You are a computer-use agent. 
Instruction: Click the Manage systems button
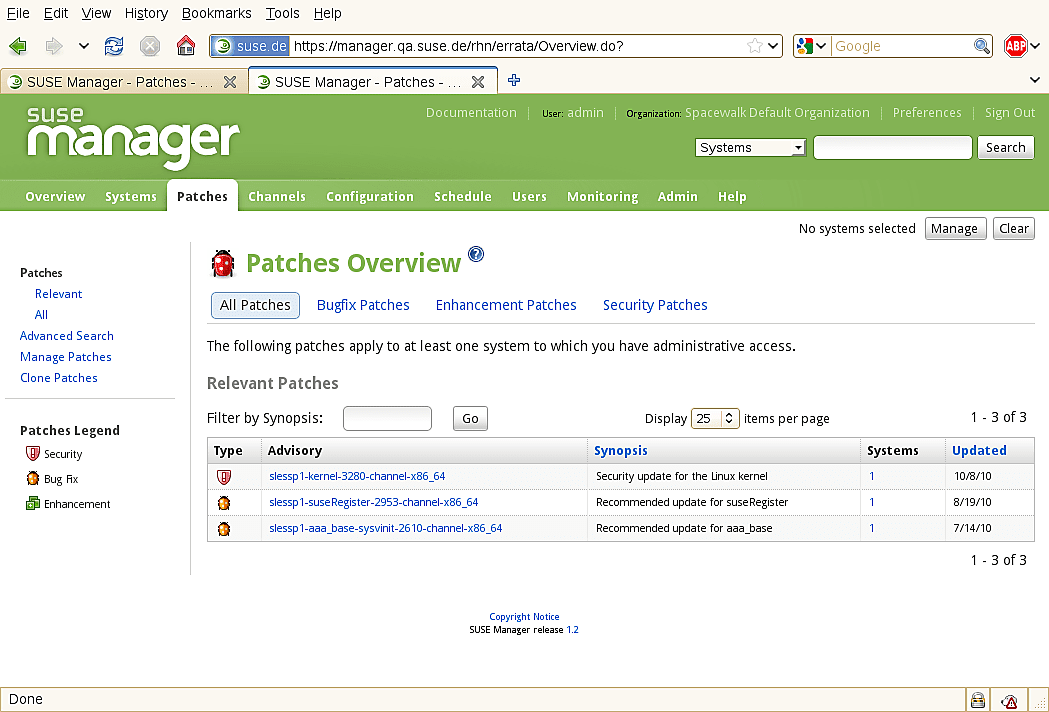click(x=955, y=228)
